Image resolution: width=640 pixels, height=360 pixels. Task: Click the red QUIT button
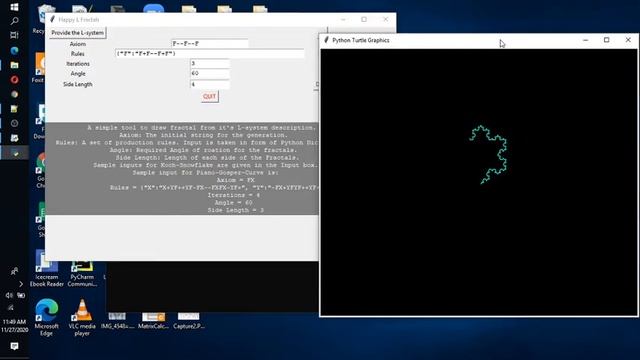pyautogui.click(x=209, y=97)
